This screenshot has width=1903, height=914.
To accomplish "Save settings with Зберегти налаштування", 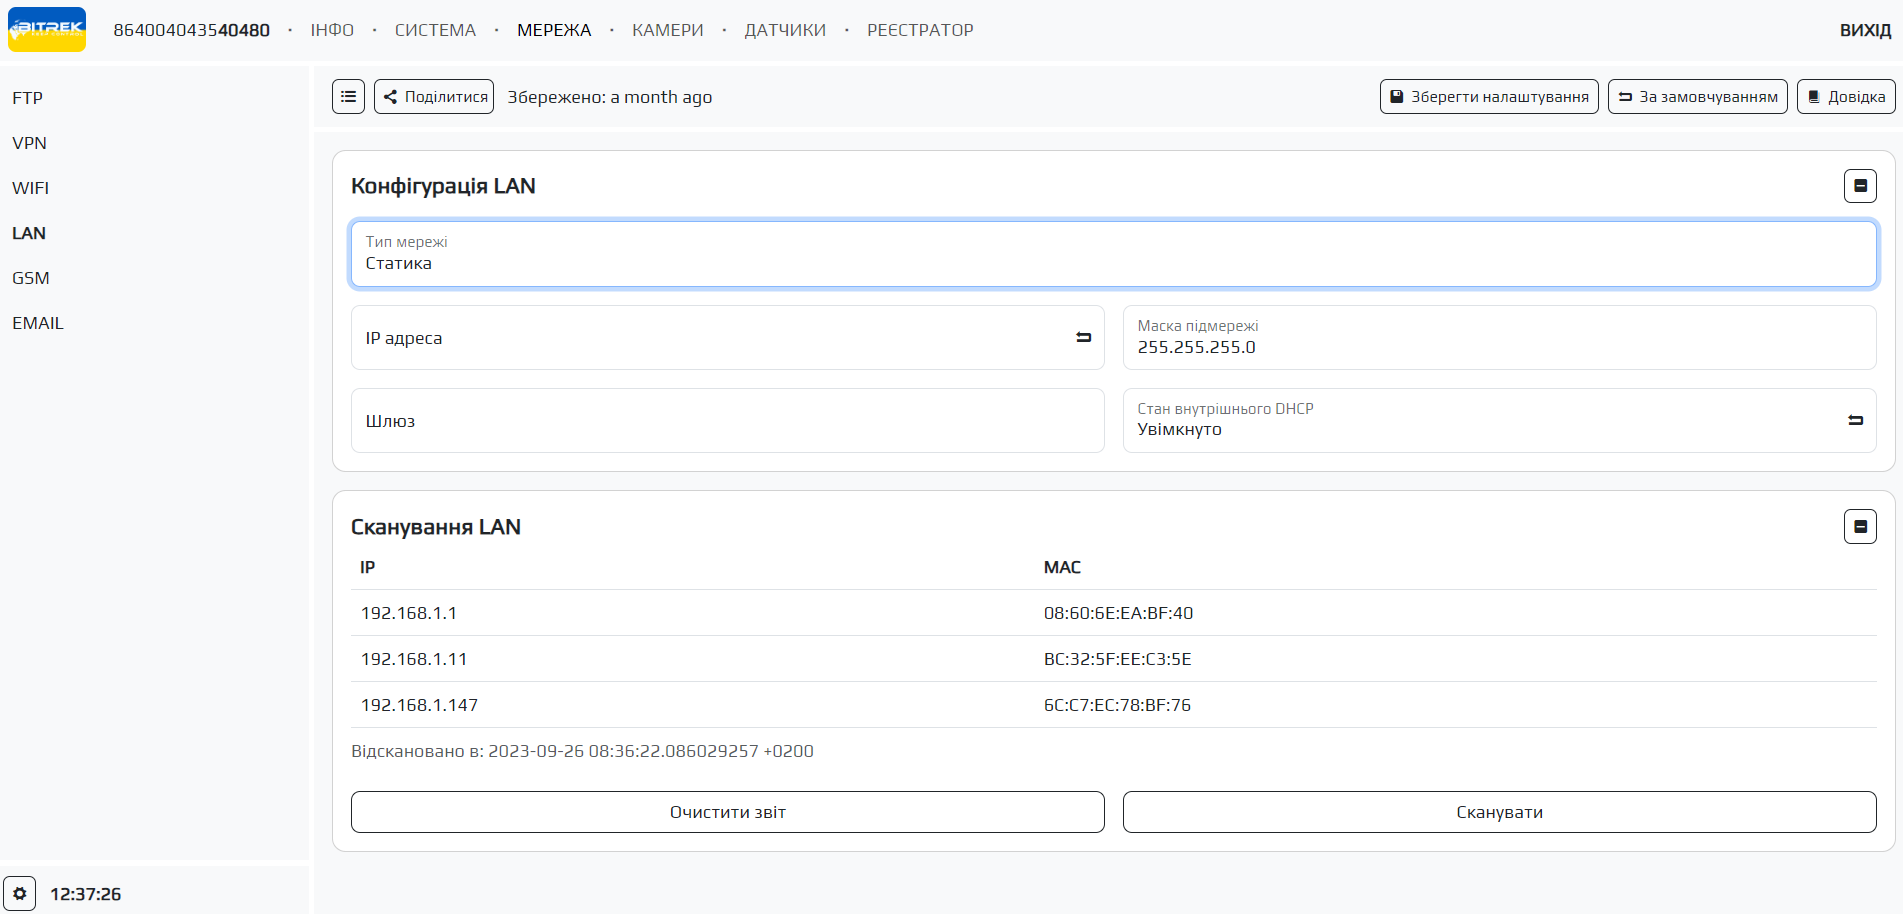I will (1489, 97).
